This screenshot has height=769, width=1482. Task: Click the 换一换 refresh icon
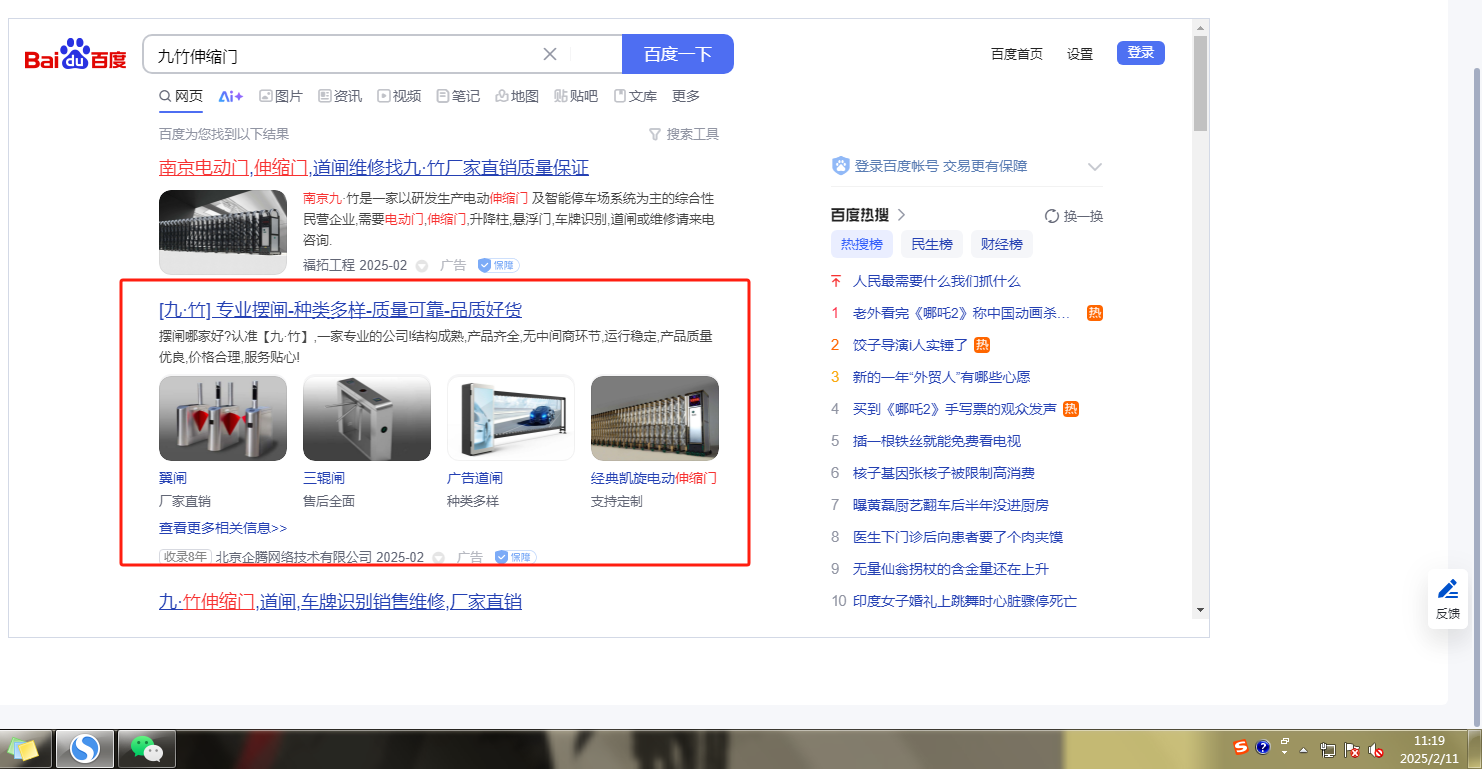click(1052, 216)
